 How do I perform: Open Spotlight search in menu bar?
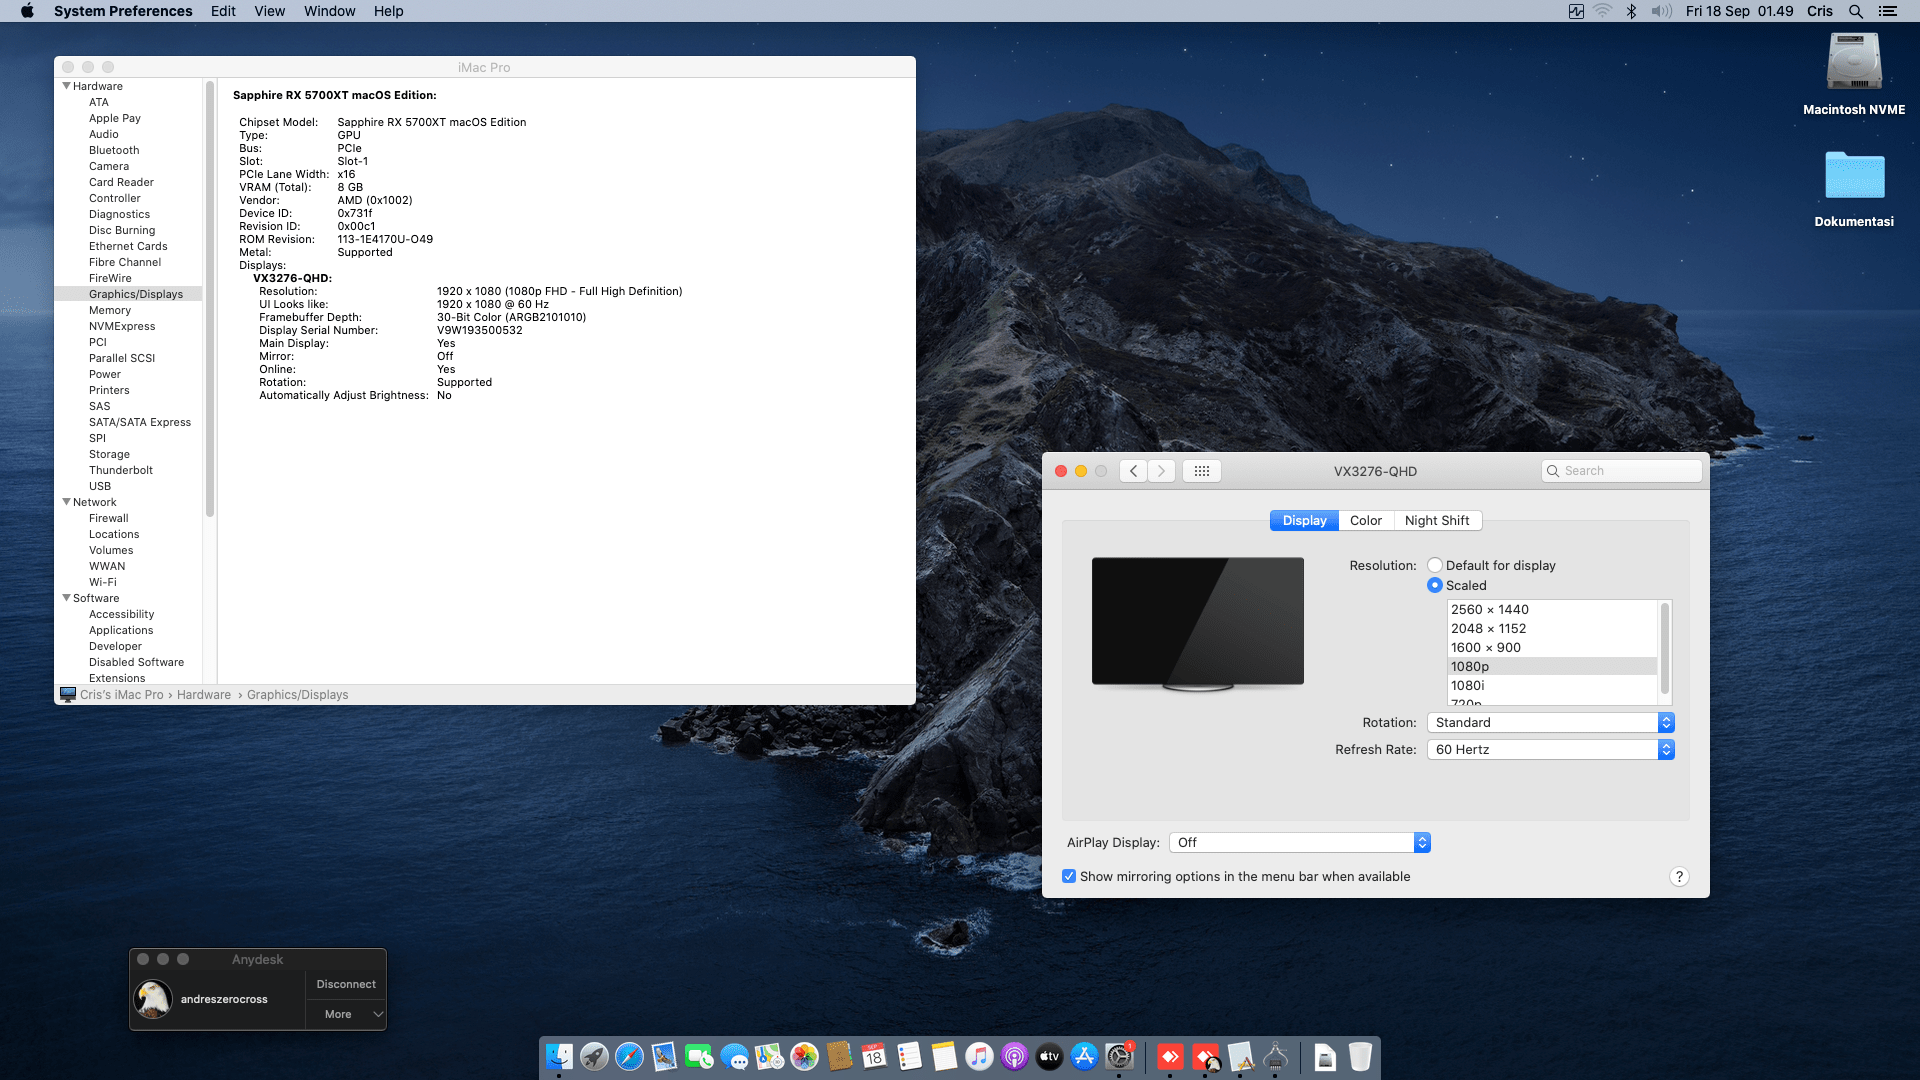pos(1855,11)
